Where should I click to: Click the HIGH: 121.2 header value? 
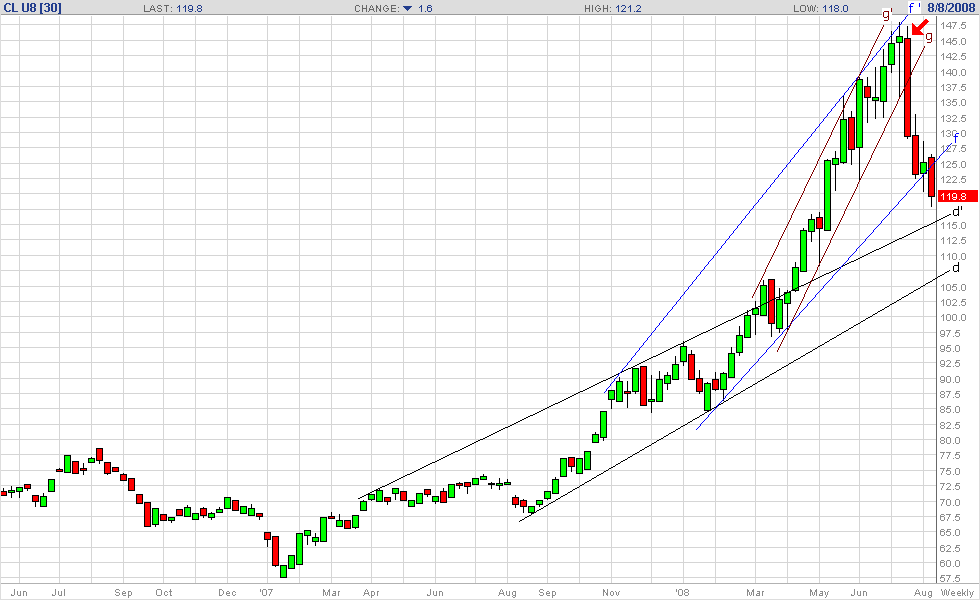(x=613, y=8)
